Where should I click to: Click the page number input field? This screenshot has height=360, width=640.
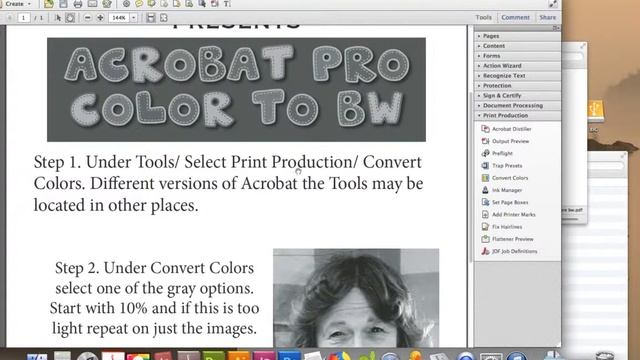(24, 18)
